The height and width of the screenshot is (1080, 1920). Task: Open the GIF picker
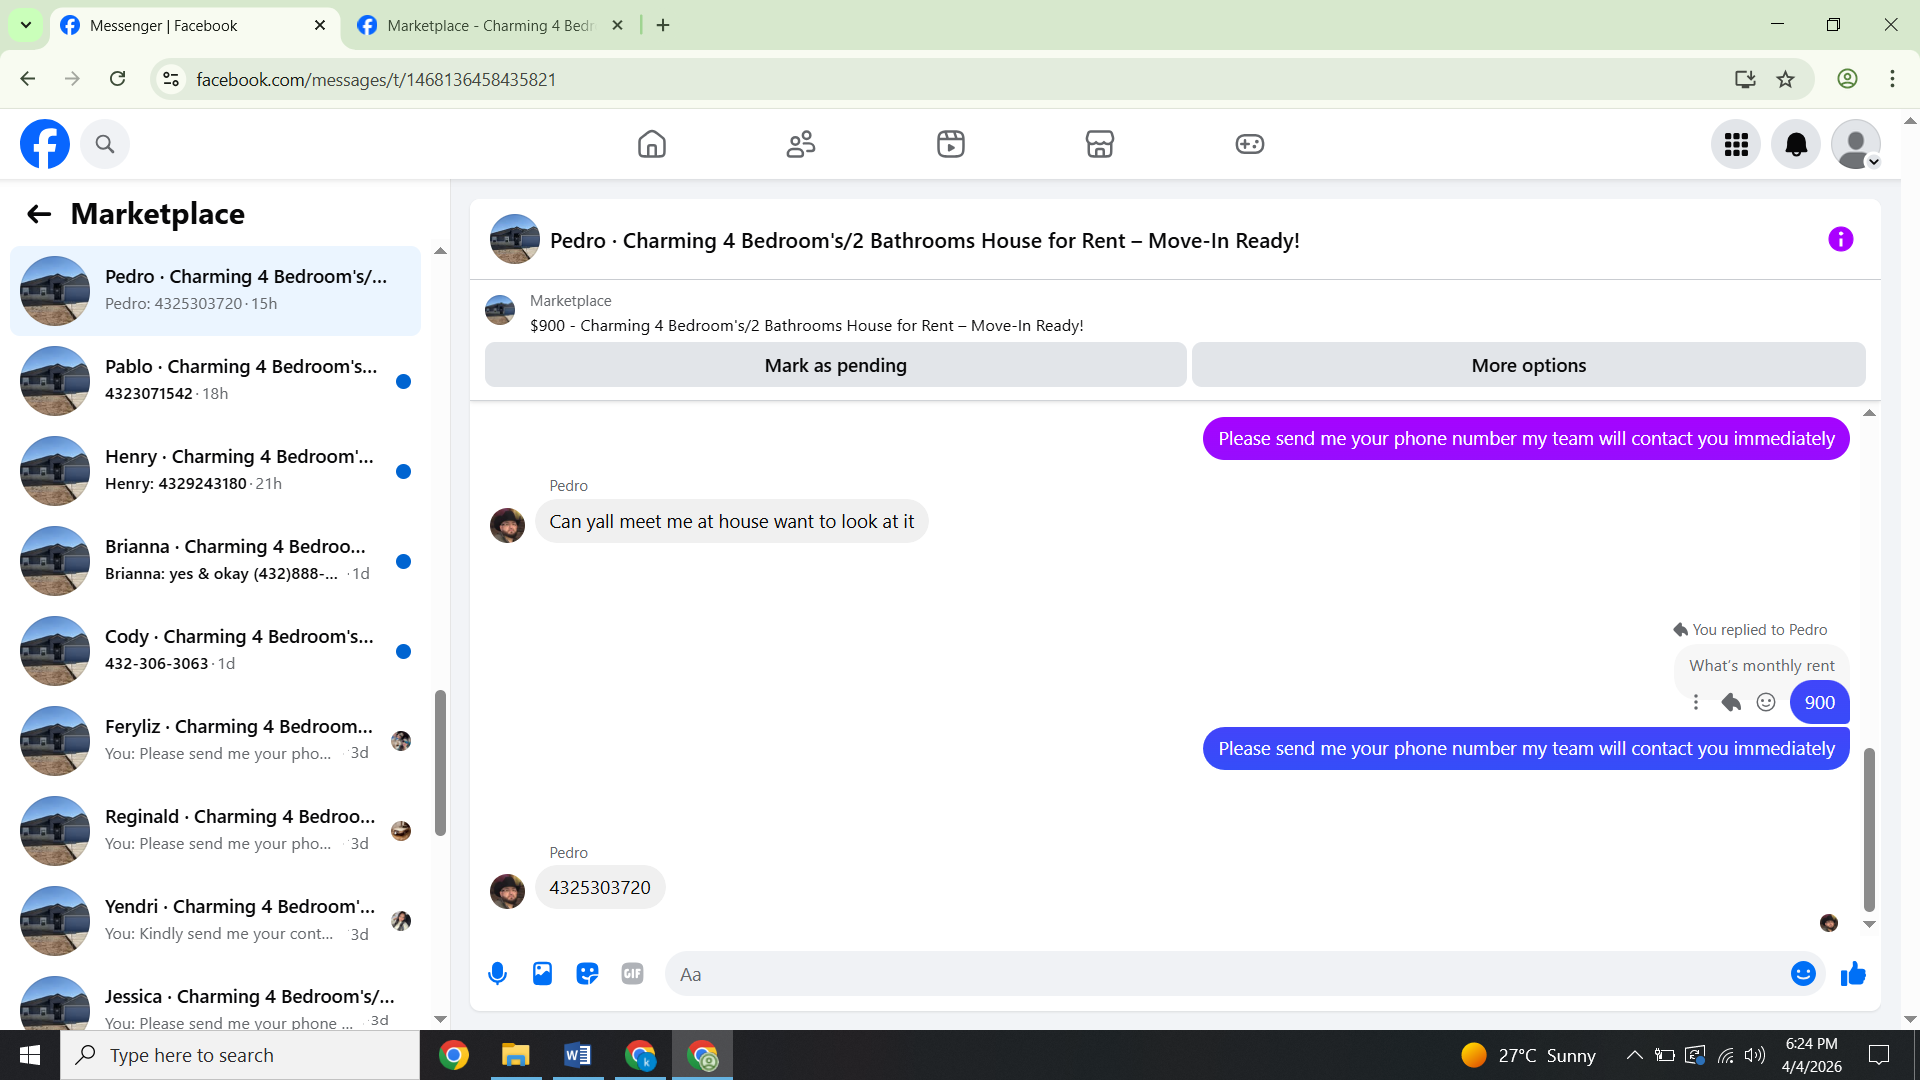(x=632, y=974)
